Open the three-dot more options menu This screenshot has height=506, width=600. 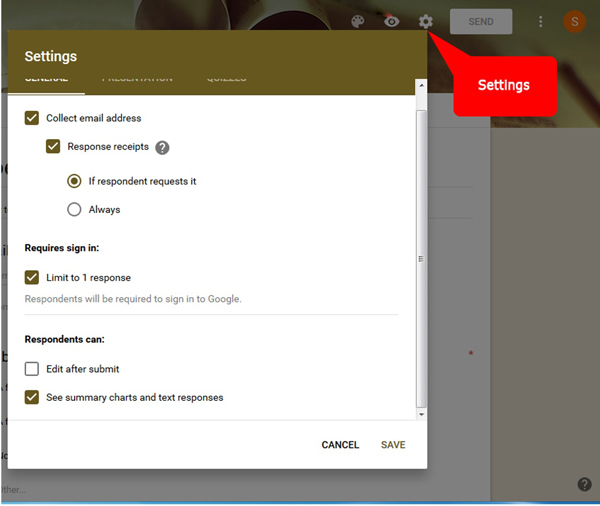point(540,21)
